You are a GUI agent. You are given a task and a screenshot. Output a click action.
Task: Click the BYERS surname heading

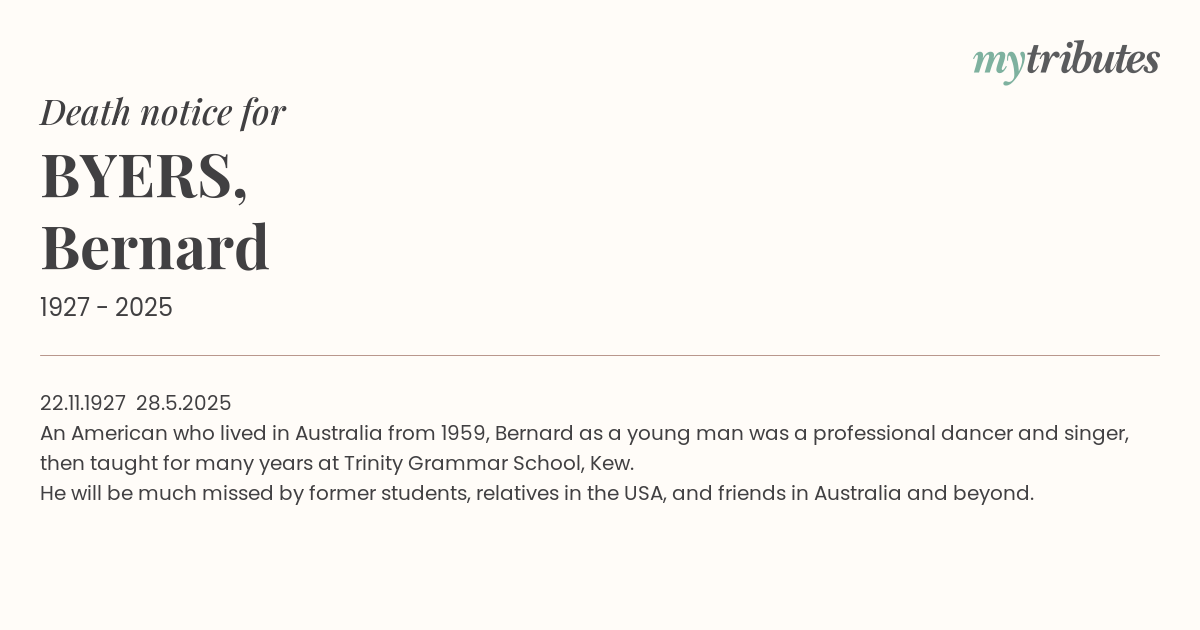coord(144,176)
